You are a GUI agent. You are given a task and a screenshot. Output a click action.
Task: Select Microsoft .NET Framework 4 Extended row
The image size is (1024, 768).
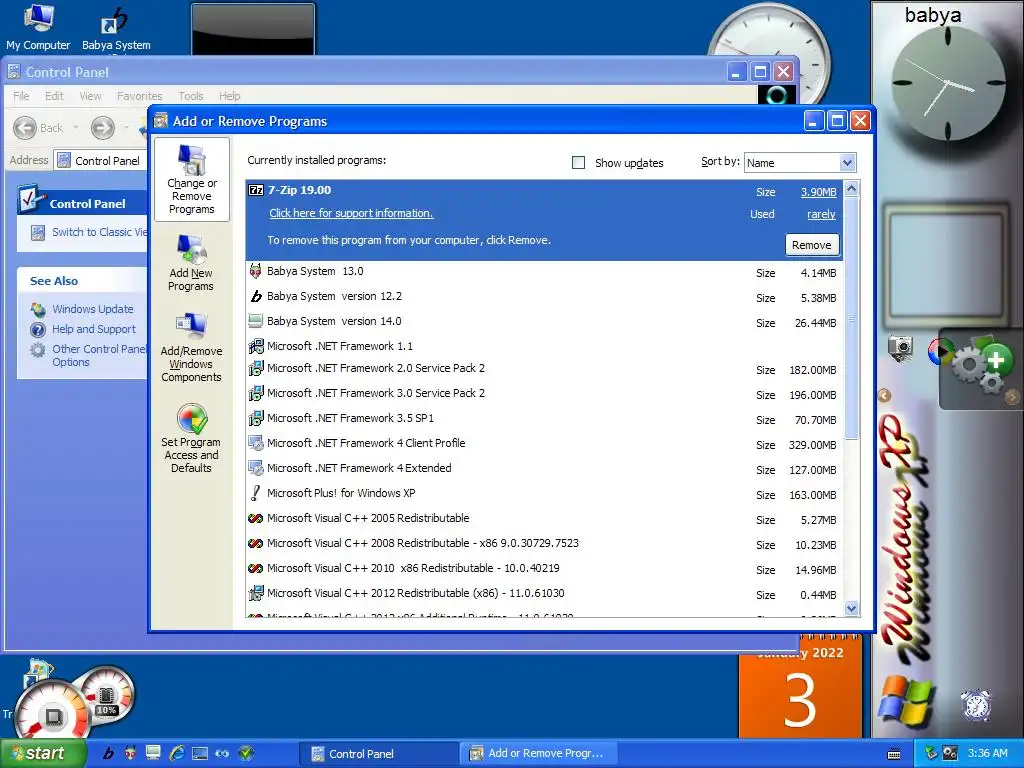[545, 469]
